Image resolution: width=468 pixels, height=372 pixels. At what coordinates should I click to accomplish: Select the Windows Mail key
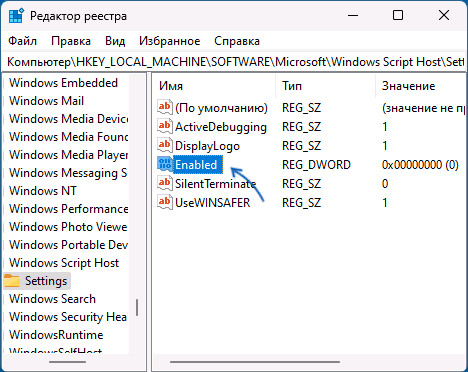46,101
